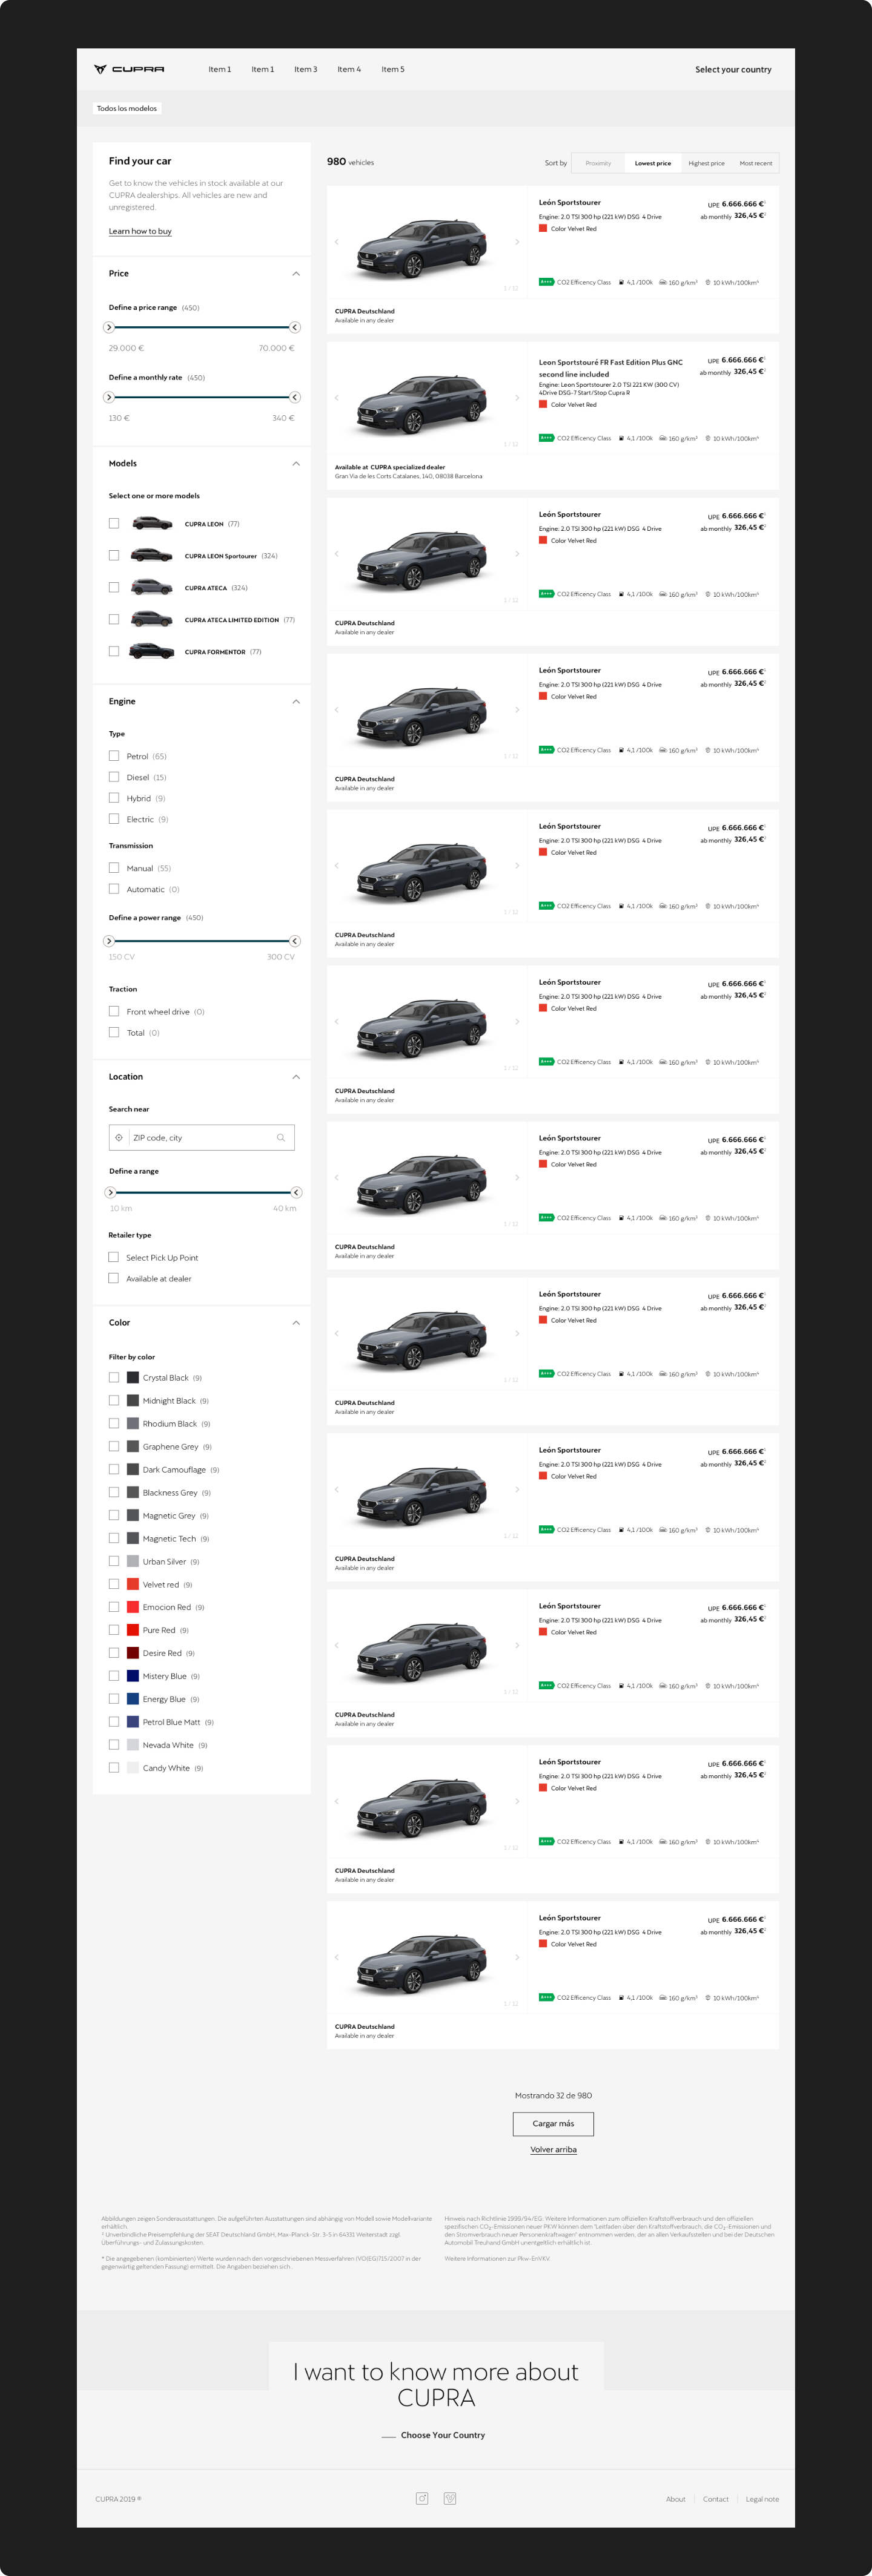Click the CUPRA LEON Sportourer car image
This screenshot has width=872, height=2576.
(x=152, y=555)
